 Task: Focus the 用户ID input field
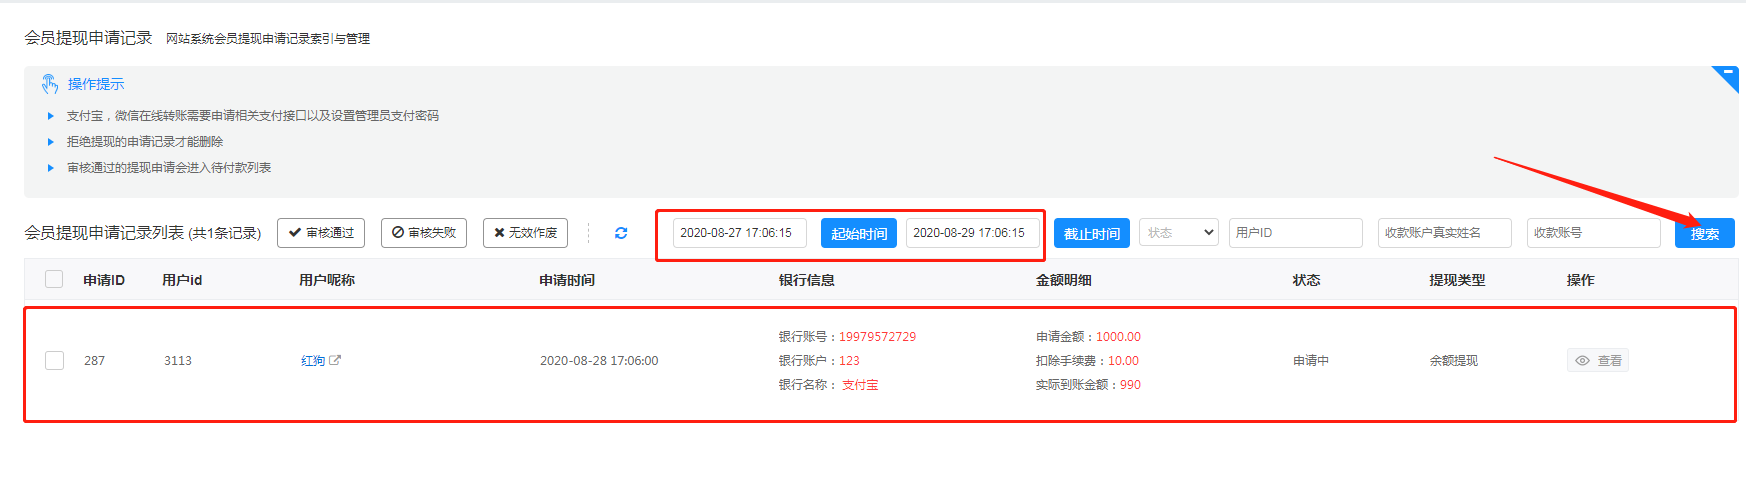(1295, 233)
